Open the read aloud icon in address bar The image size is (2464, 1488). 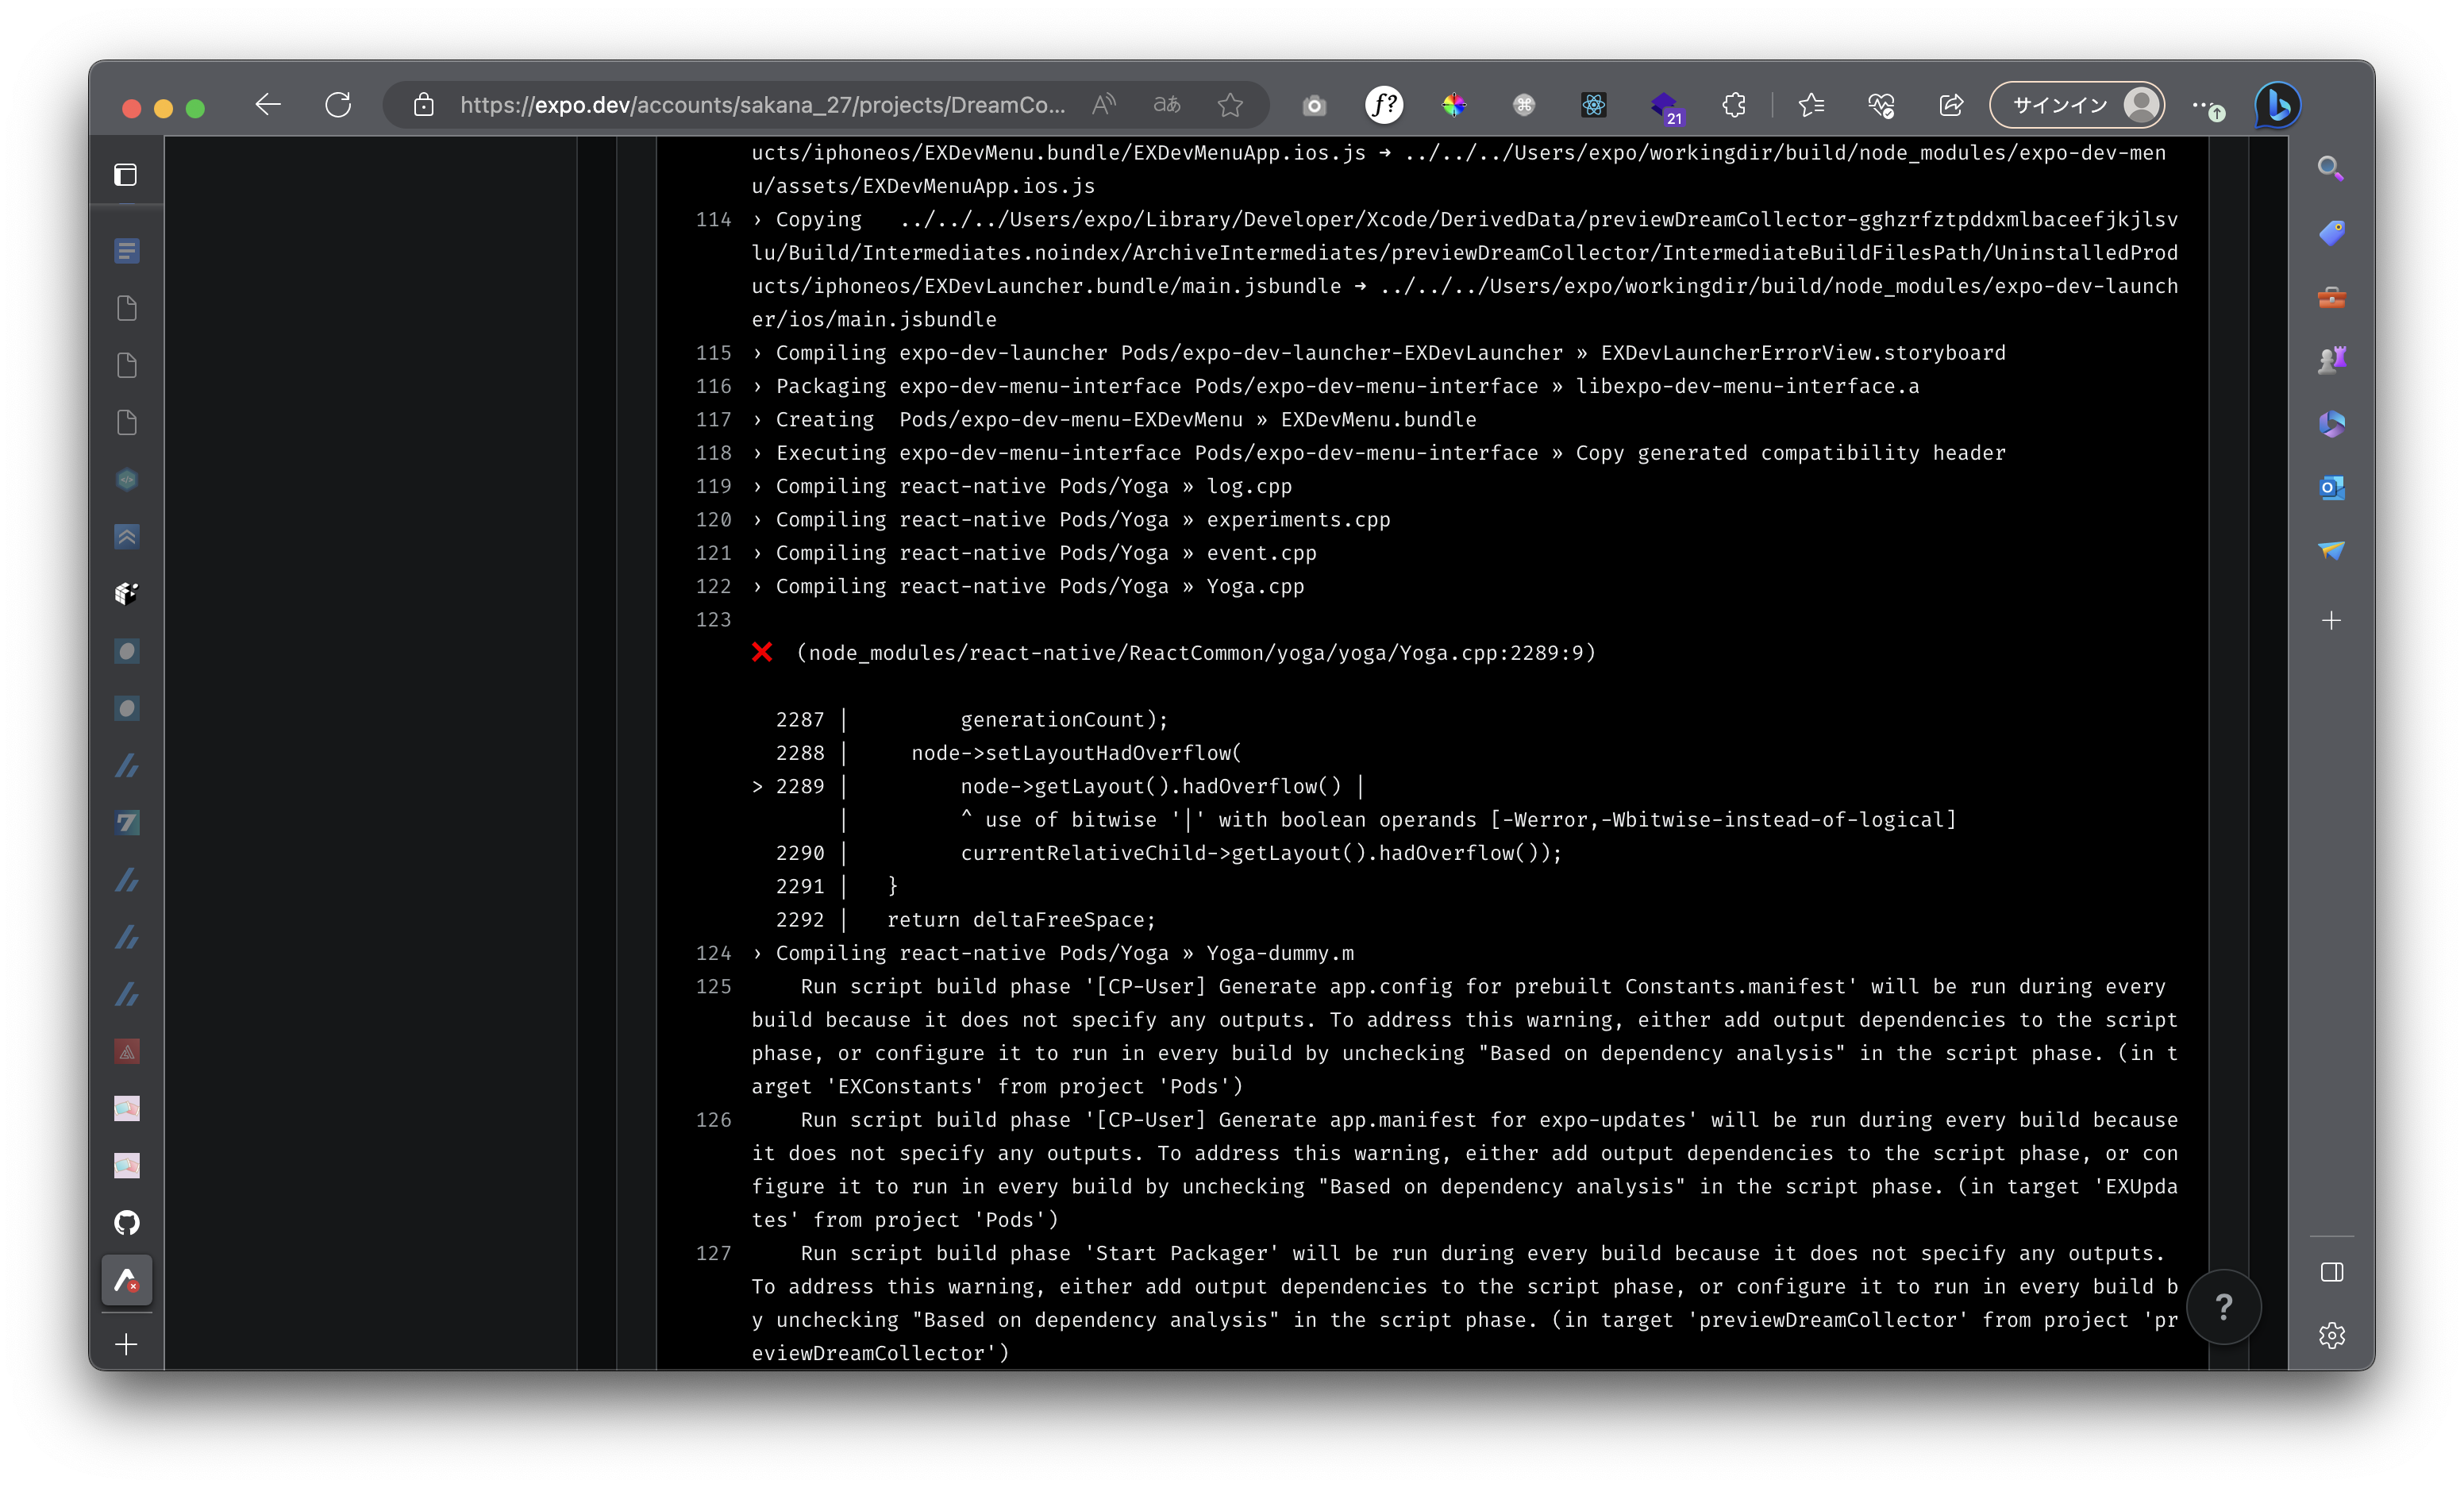click(x=1104, y=105)
